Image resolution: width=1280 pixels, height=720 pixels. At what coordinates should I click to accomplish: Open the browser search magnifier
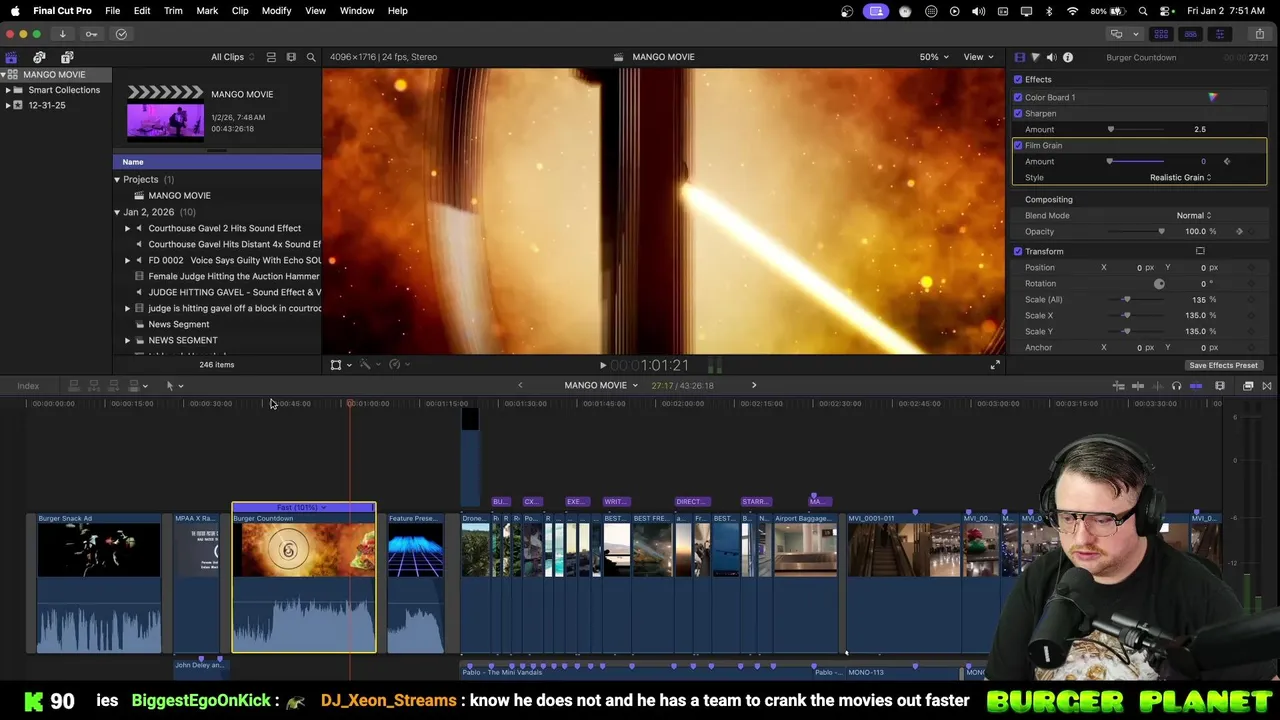pos(311,57)
